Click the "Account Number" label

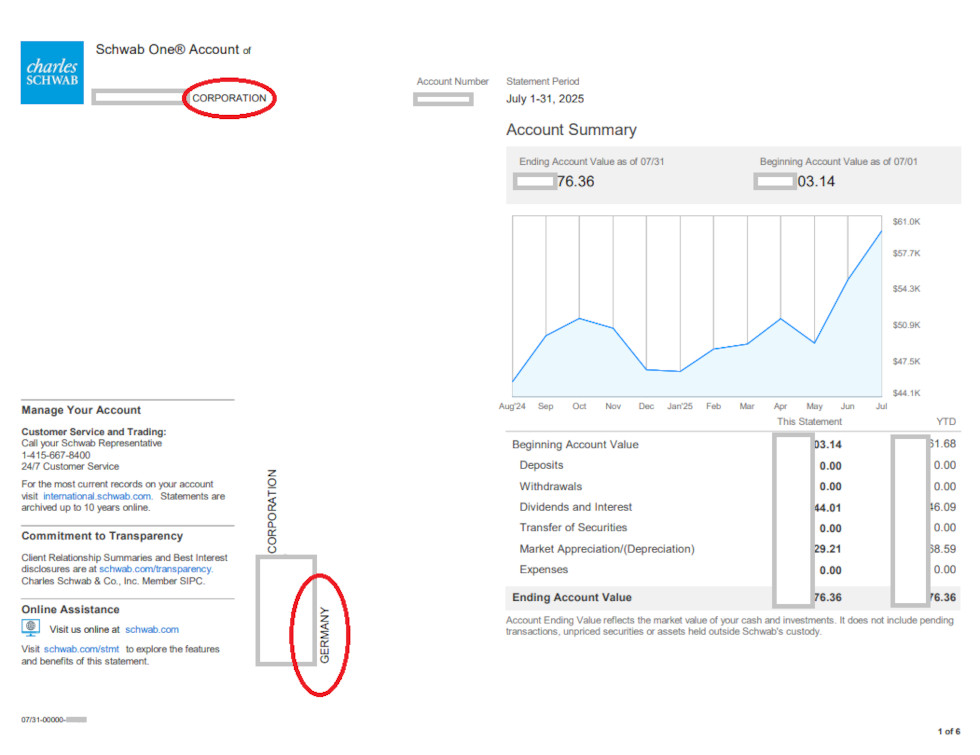452,81
